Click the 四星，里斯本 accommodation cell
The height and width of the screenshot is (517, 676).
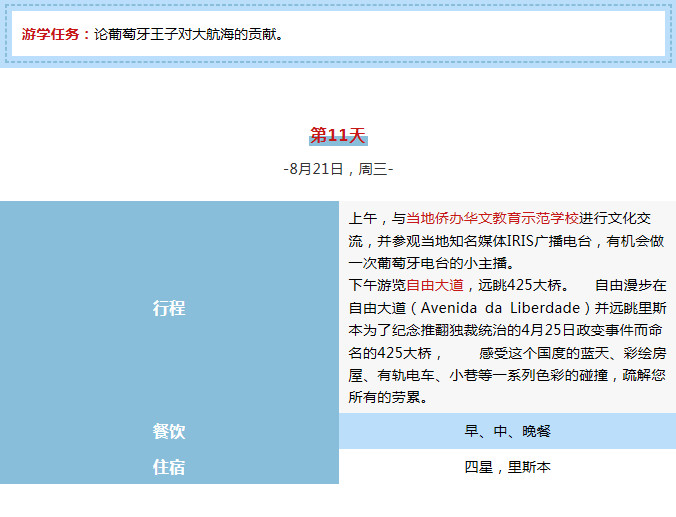coord(507,467)
